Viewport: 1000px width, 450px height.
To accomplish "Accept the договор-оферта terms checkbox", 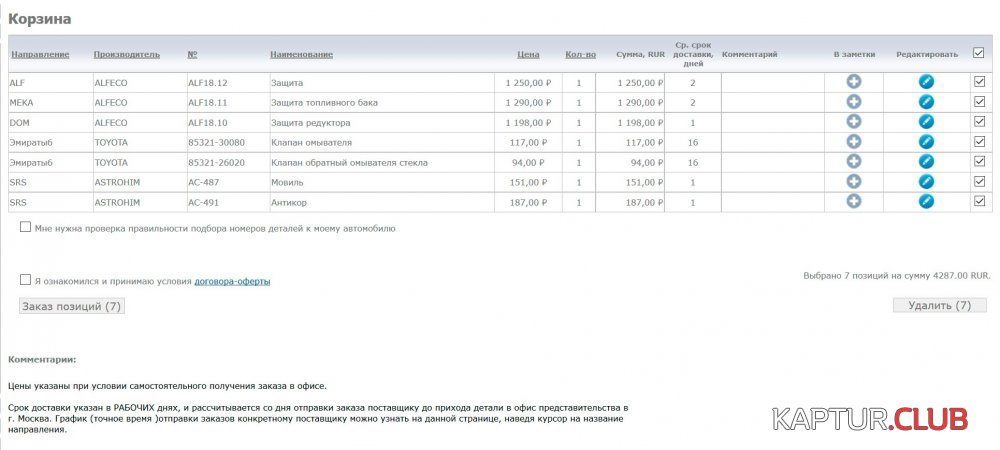I will coord(25,281).
